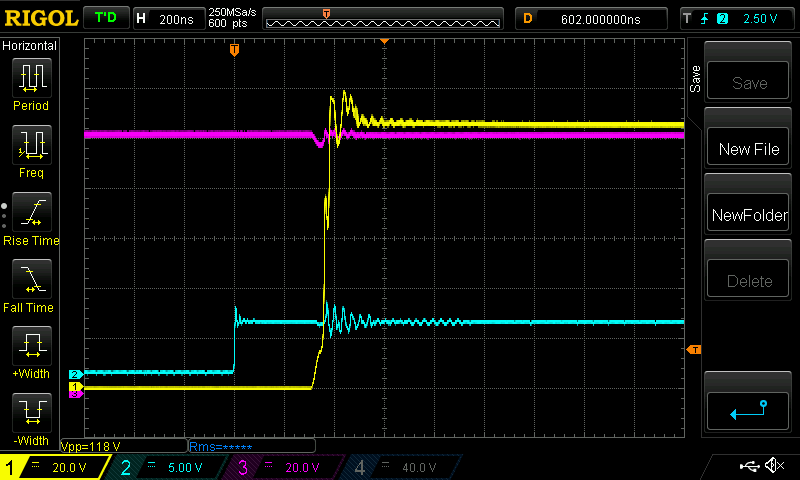Image resolution: width=800 pixels, height=480 pixels.
Task: Click the Save menu side tab
Action: click(696, 80)
